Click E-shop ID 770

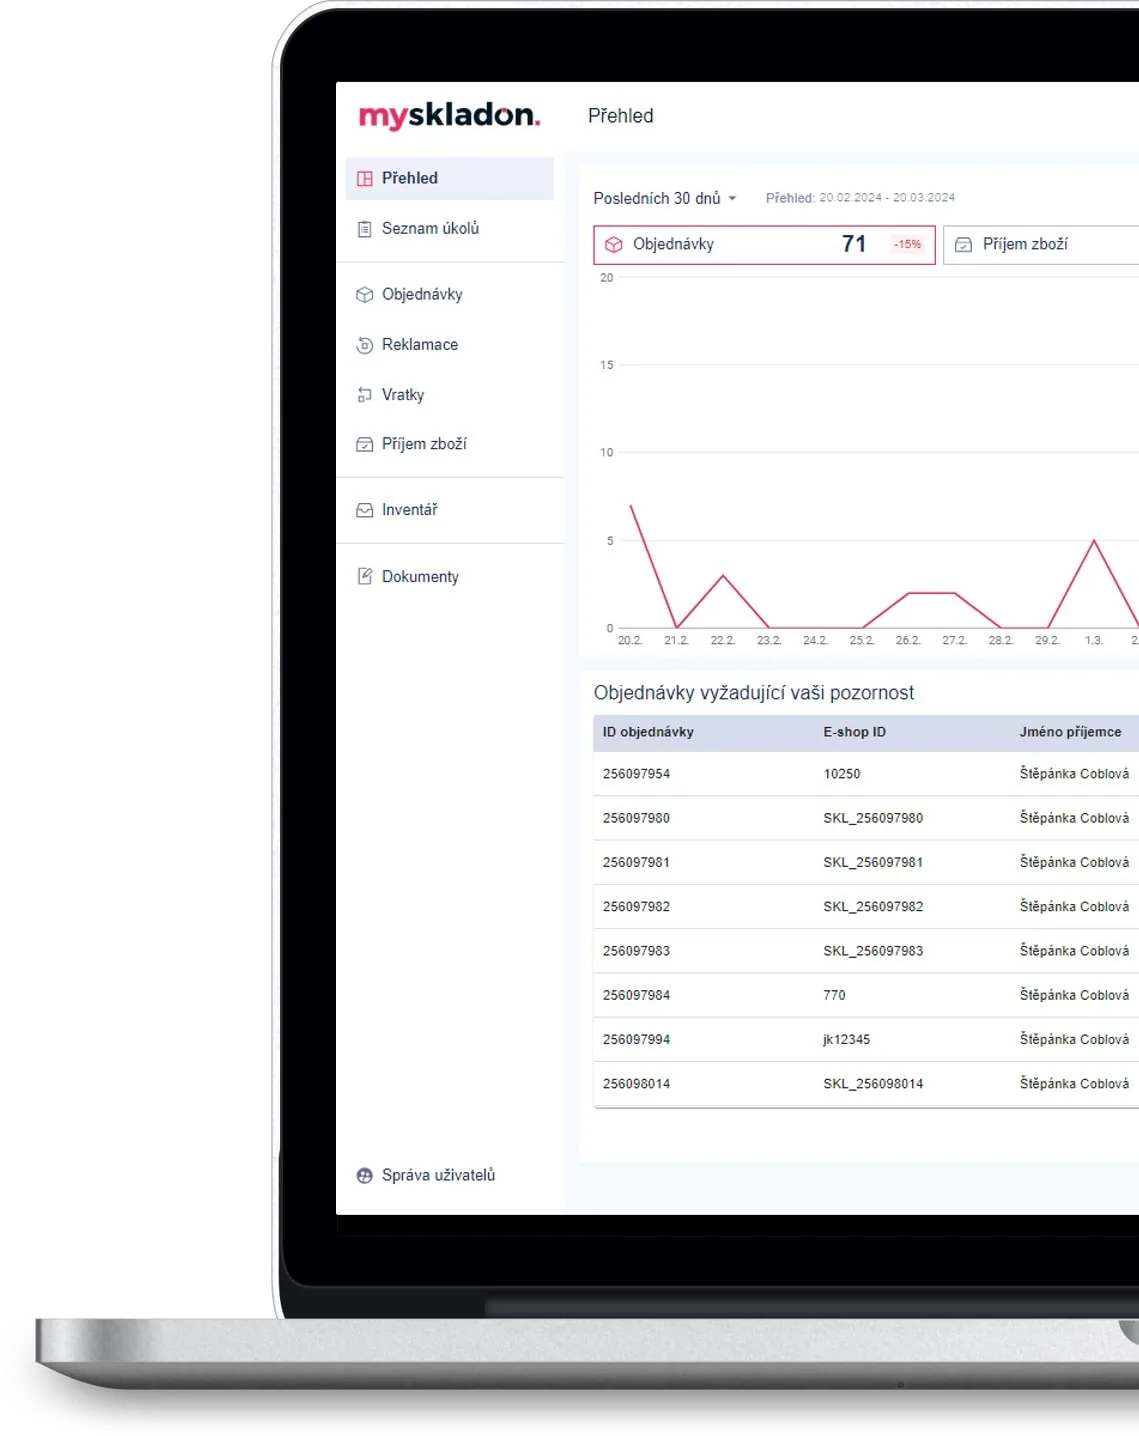click(834, 995)
